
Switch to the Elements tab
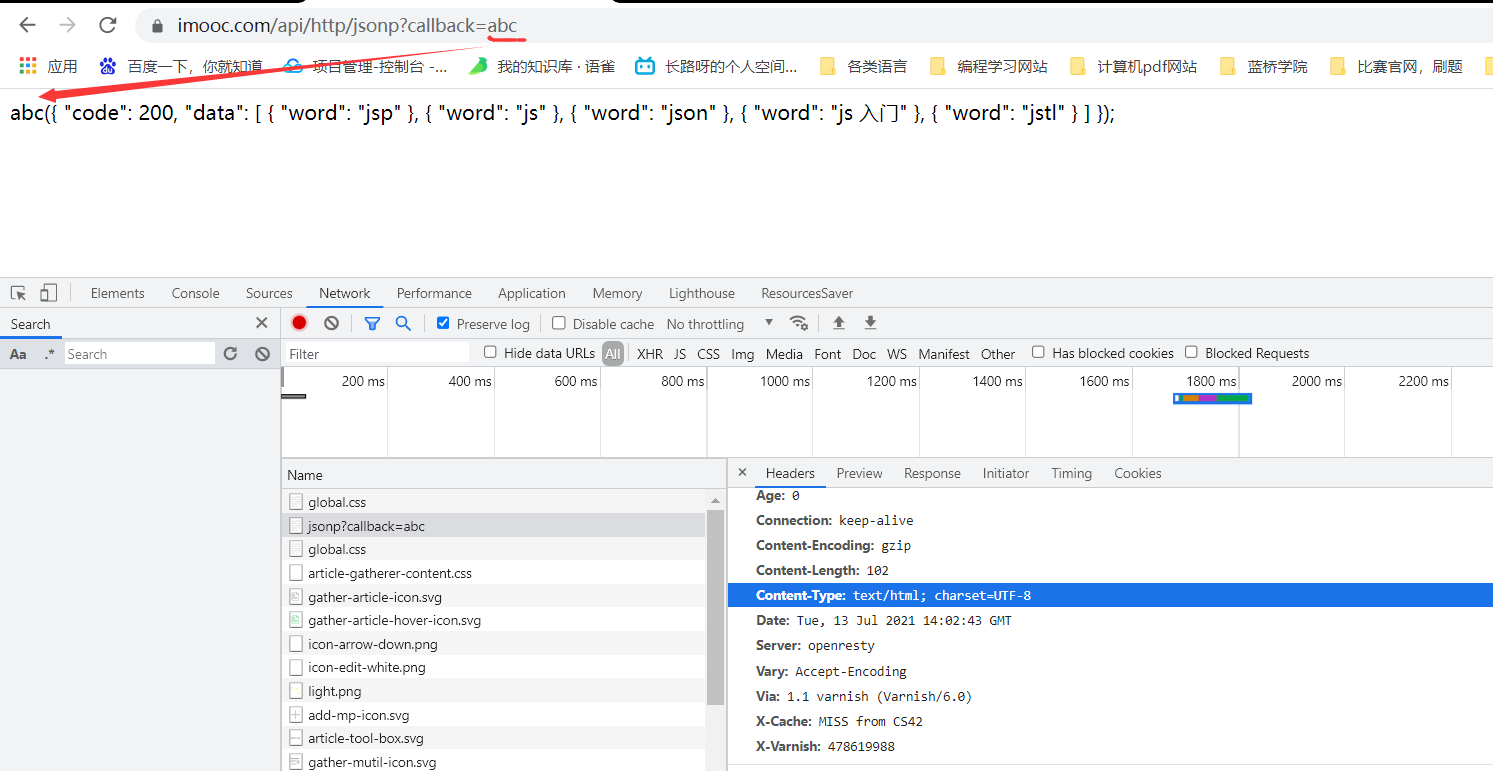(118, 293)
